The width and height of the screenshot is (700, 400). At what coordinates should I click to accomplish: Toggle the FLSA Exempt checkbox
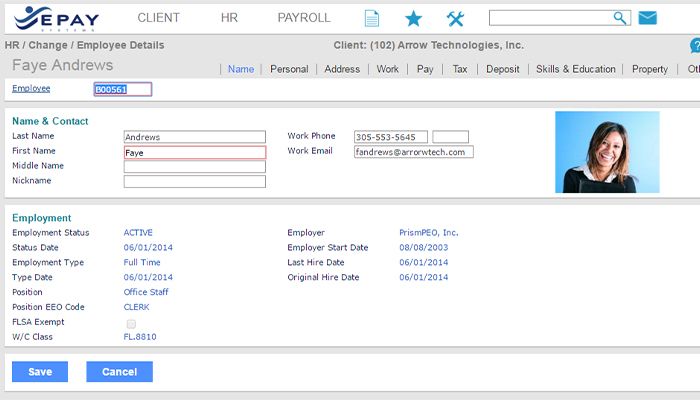[131, 323]
